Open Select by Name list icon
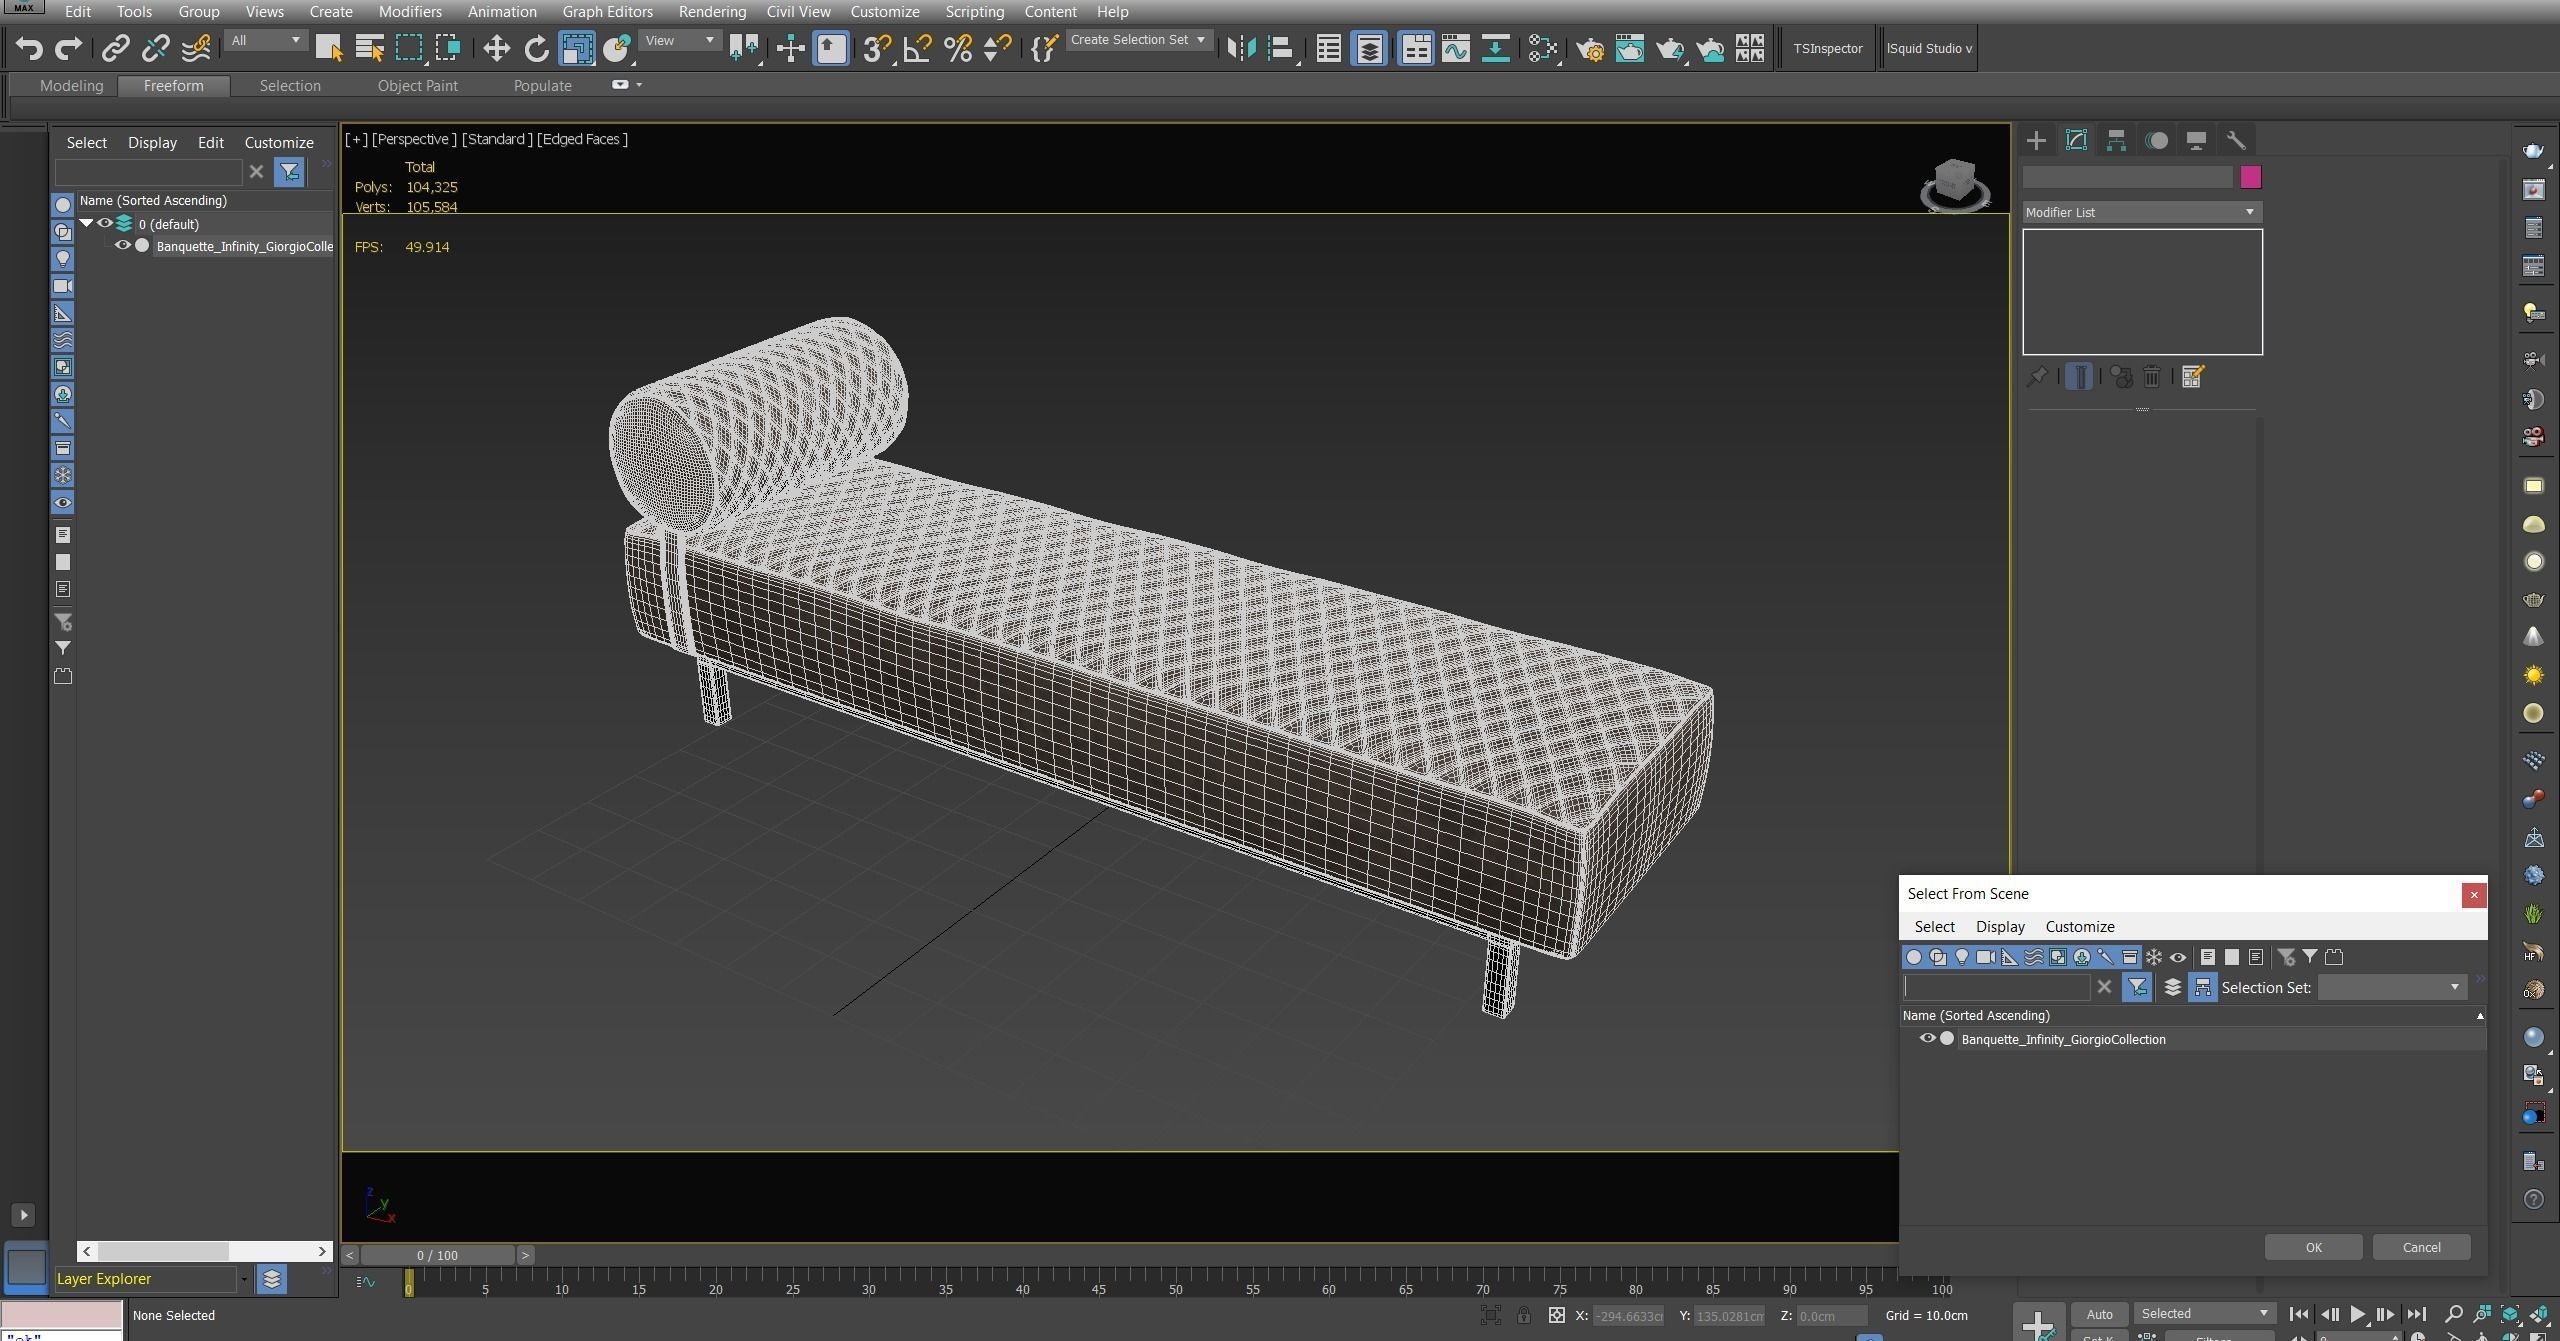Screen dimensions: 2560x1341 (x=369, y=48)
